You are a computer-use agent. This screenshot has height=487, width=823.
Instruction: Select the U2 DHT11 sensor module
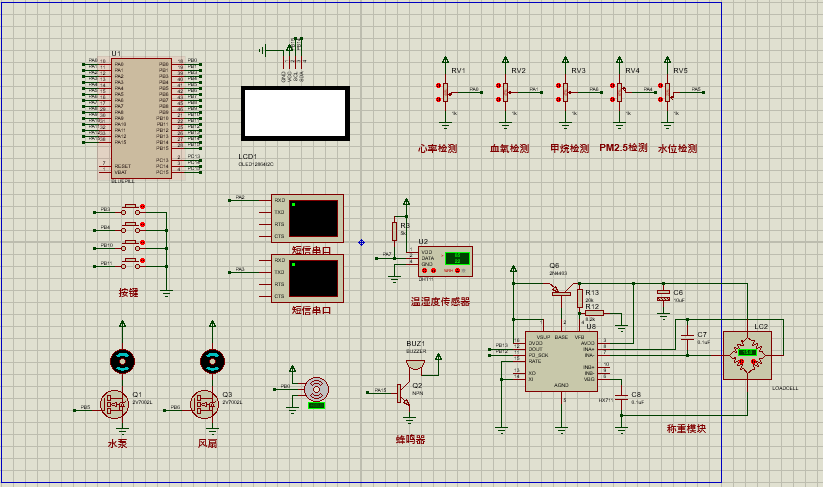445,261
